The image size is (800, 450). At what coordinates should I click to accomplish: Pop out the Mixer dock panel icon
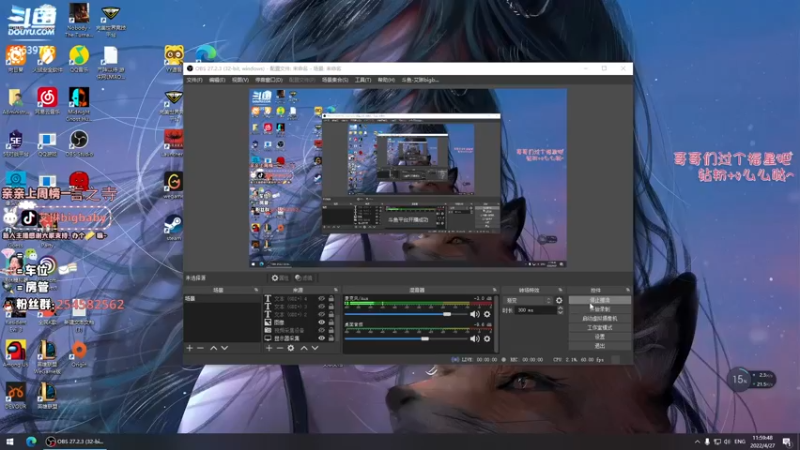pos(494,290)
